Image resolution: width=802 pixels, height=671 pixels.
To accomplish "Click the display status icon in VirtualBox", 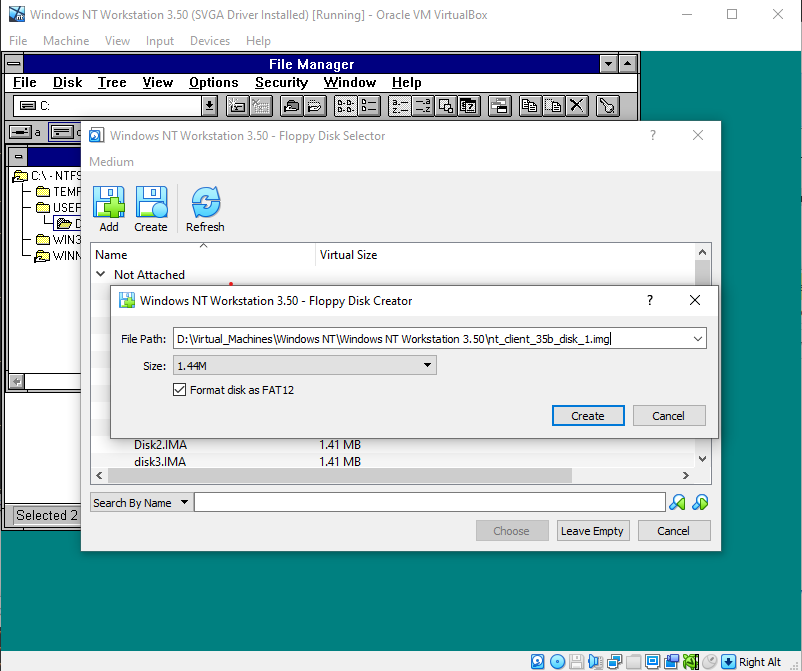I will click(x=653, y=661).
